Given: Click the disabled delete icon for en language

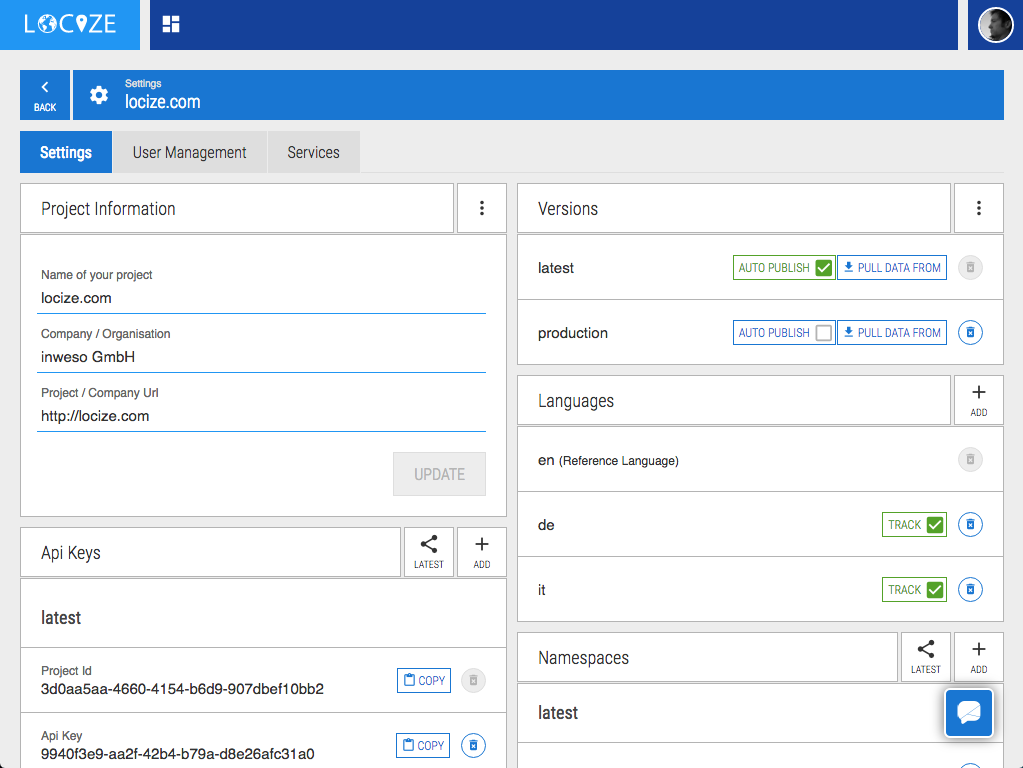Looking at the screenshot, I should (970, 459).
